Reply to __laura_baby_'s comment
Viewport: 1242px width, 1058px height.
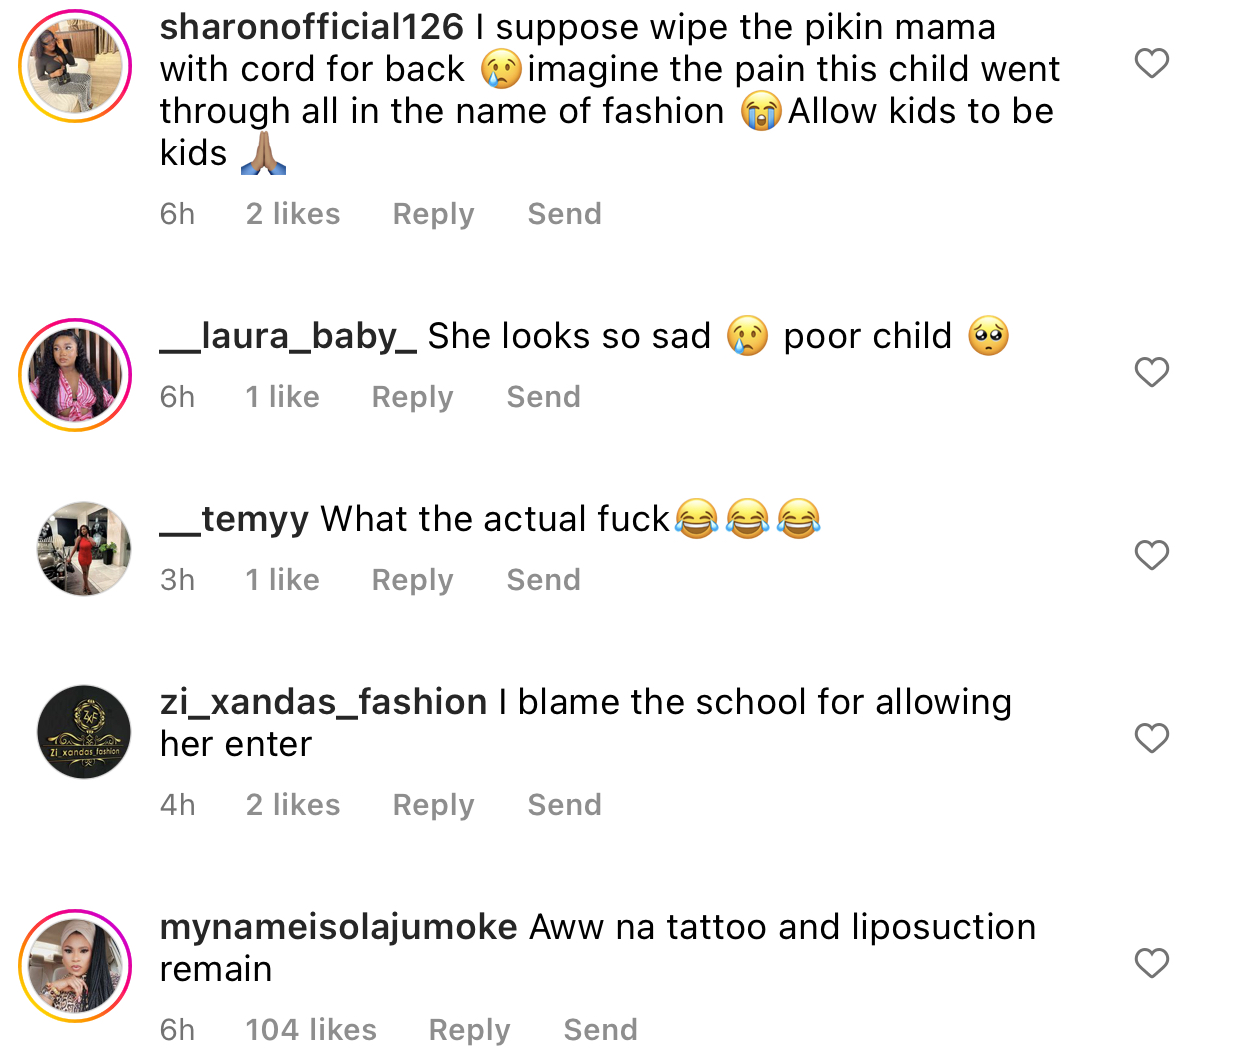[412, 397]
